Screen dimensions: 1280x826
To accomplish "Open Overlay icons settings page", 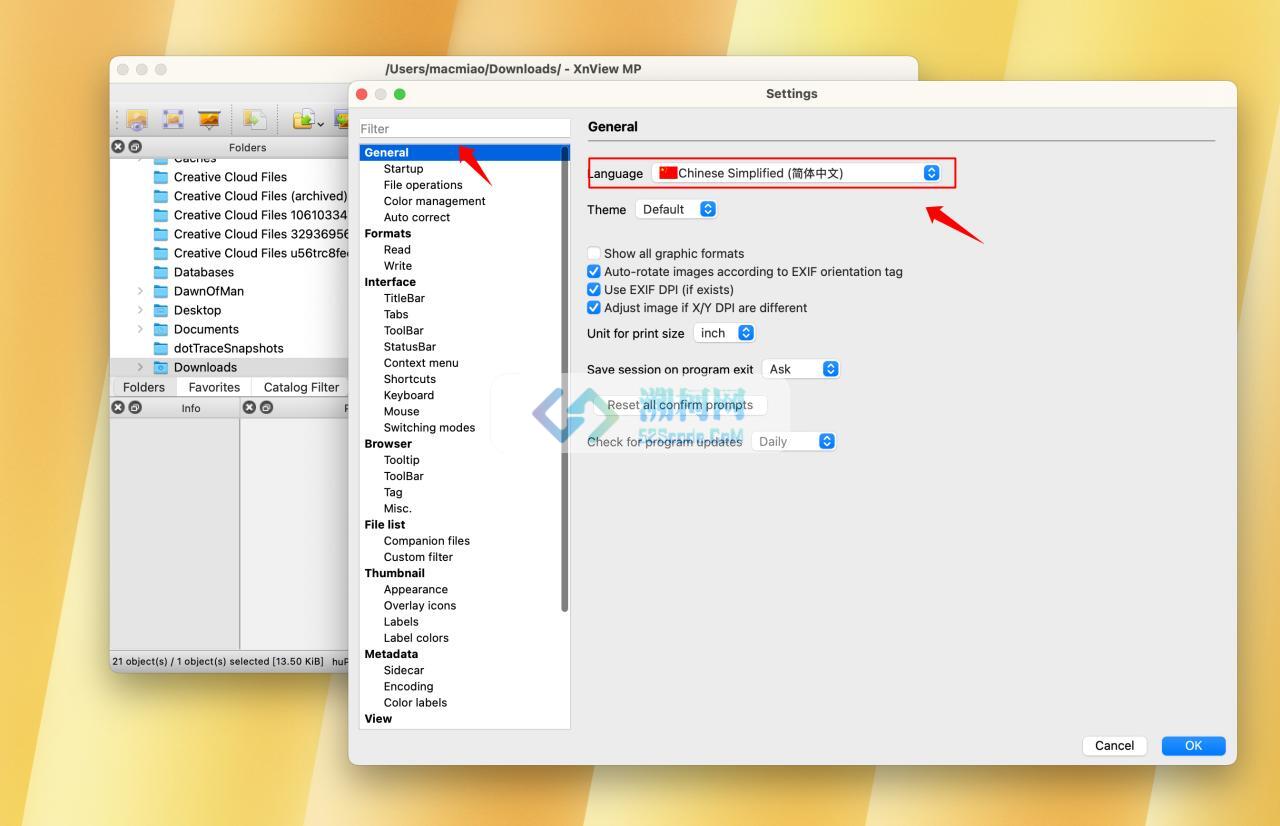I will tap(420, 606).
